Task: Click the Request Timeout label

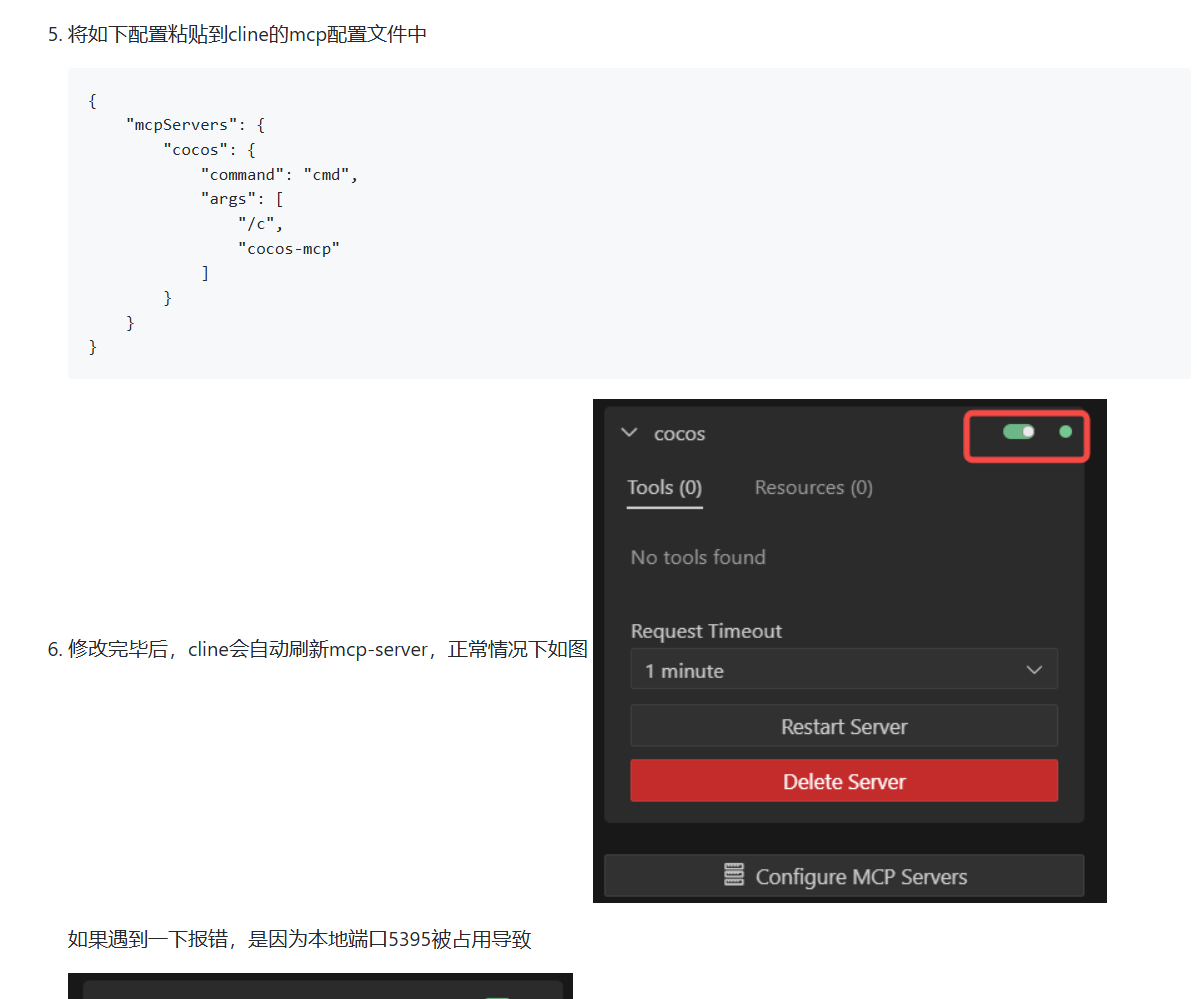Action: pos(706,631)
